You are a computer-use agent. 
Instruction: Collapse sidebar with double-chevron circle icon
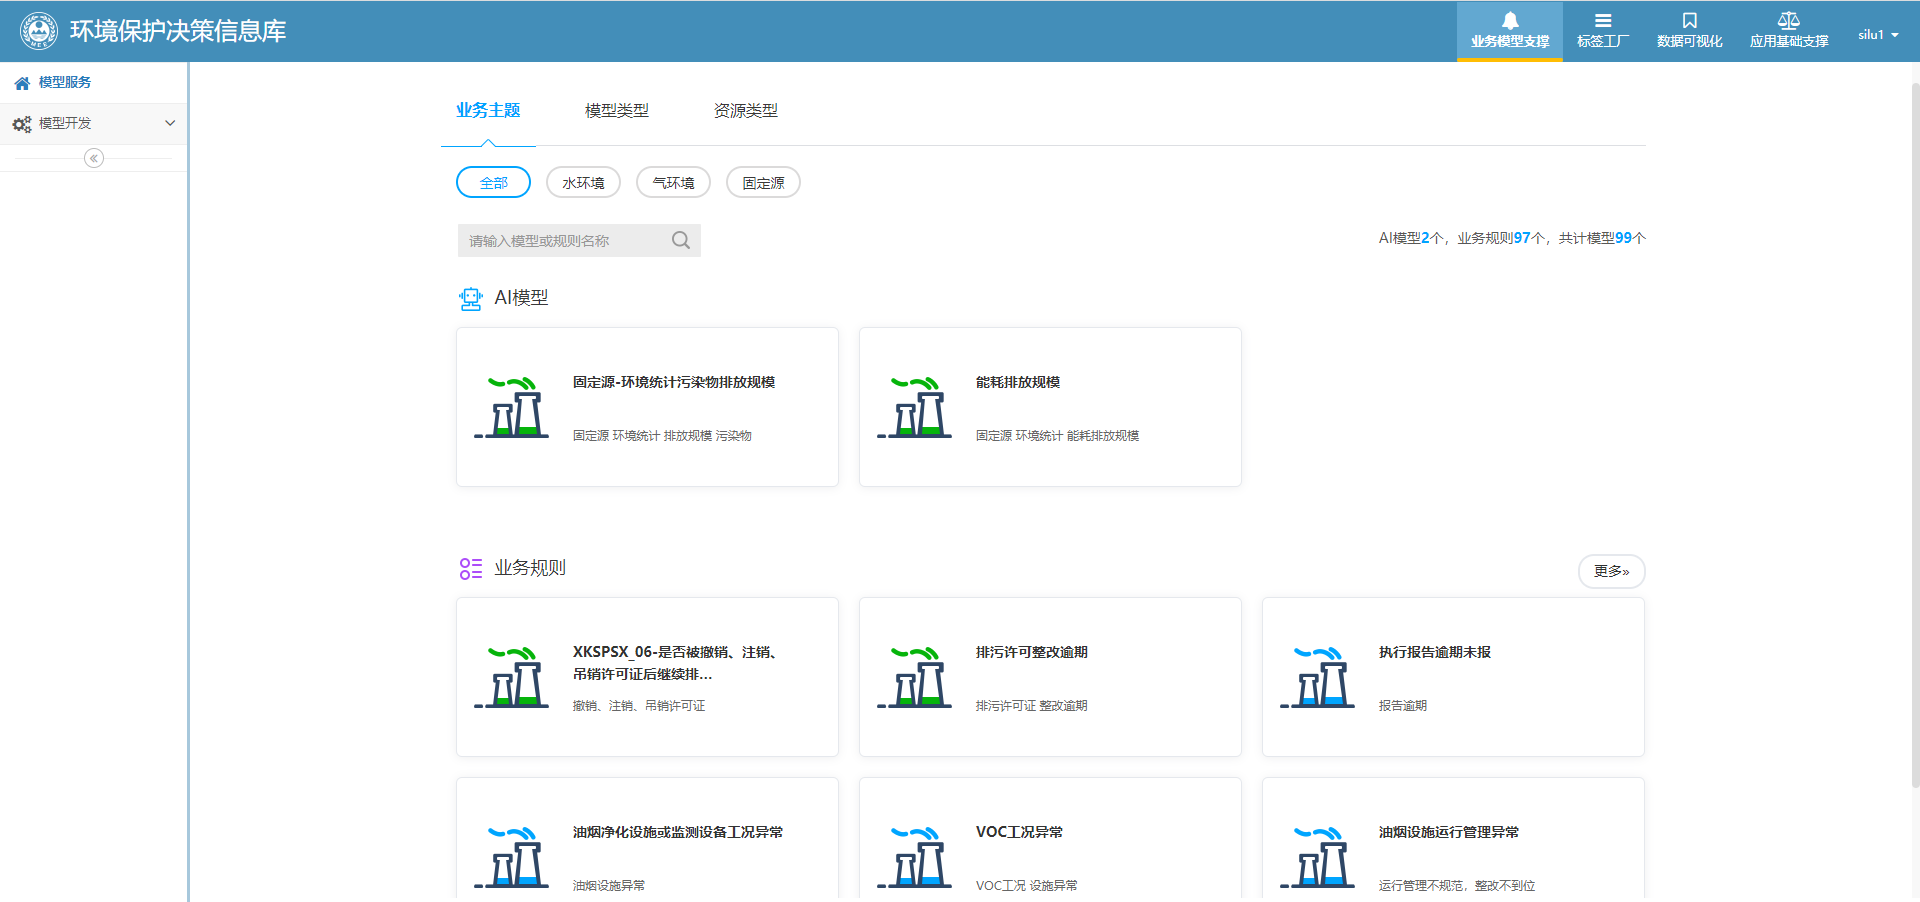click(94, 158)
